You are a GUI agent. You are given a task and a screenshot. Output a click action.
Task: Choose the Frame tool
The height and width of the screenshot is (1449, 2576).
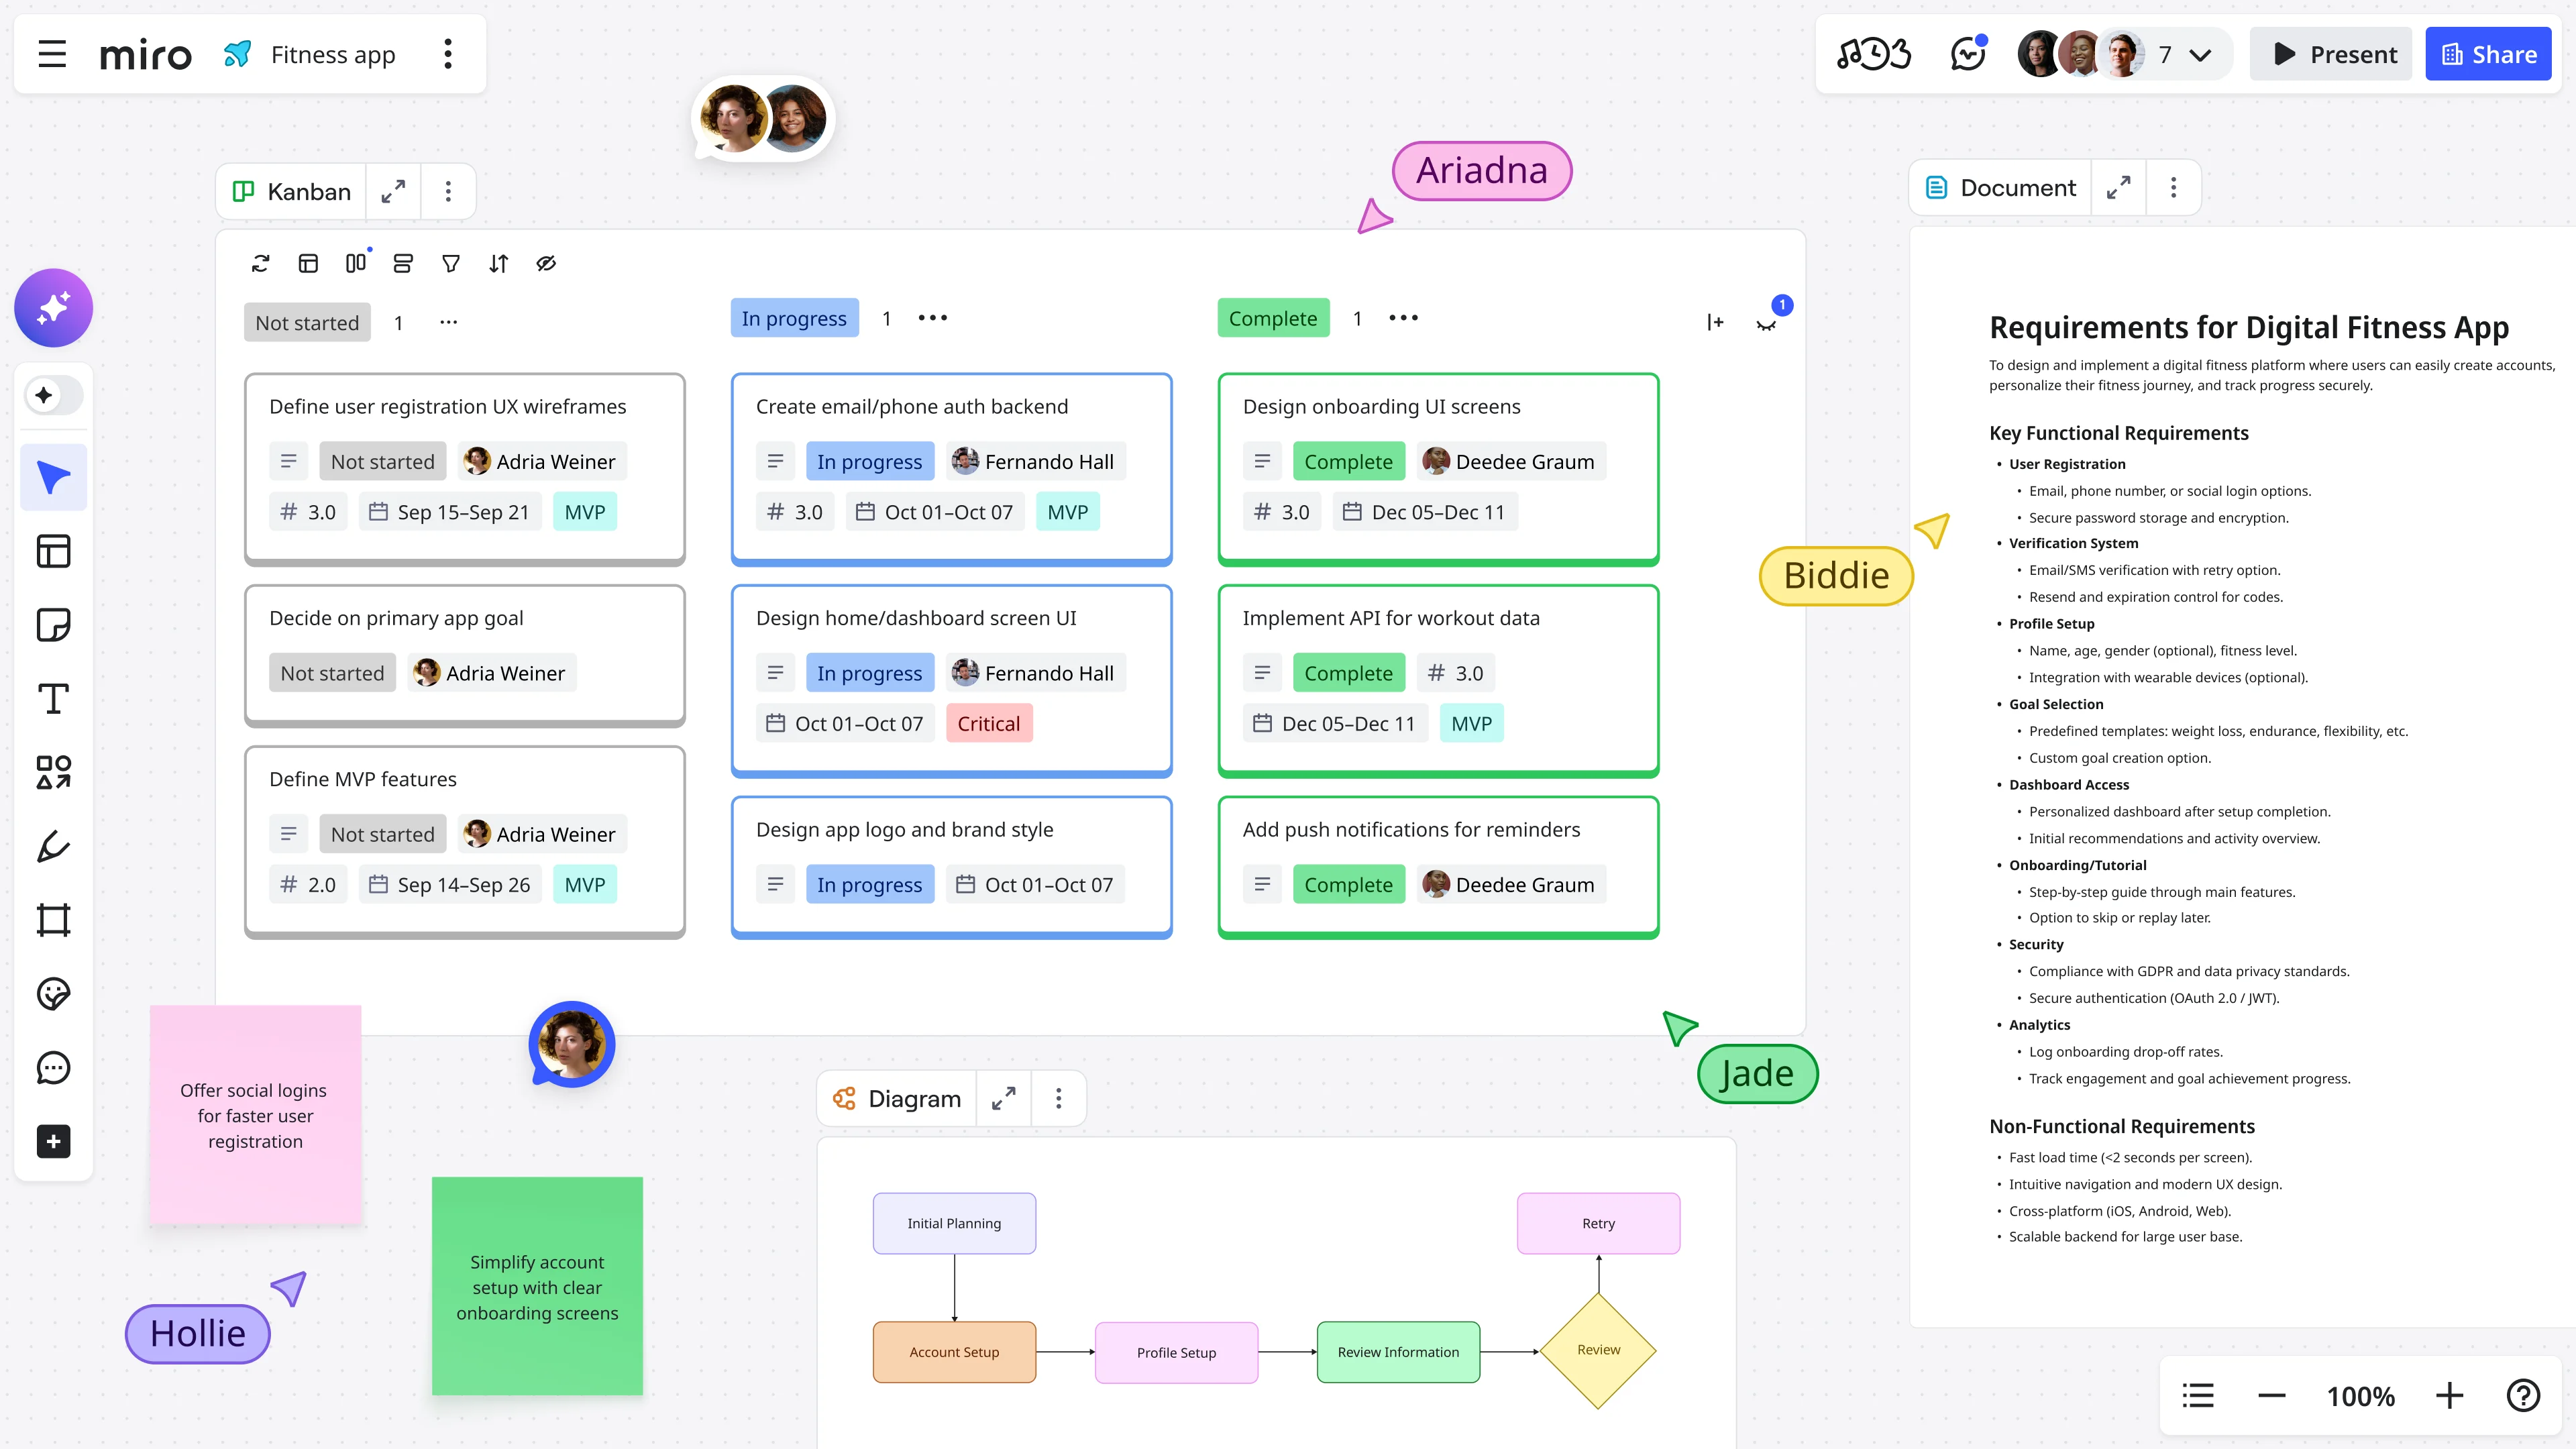pyautogui.click(x=53, y=920)
